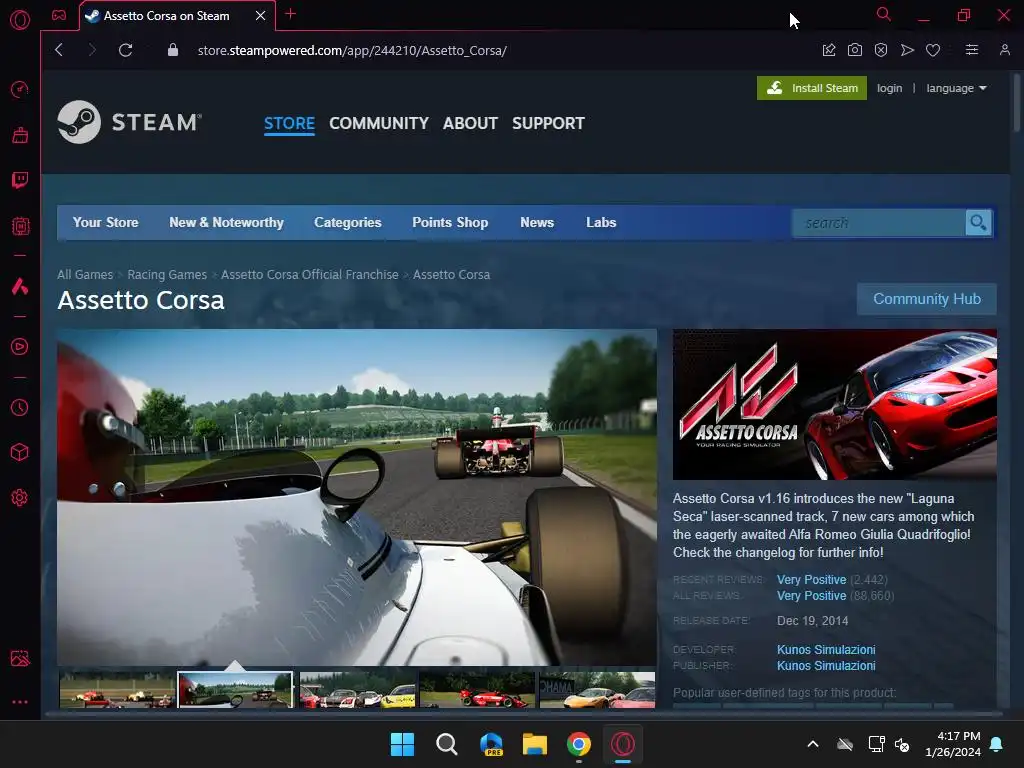Click in the Steam search field
Screen dimensions: 1024x768
coord(878,223)
